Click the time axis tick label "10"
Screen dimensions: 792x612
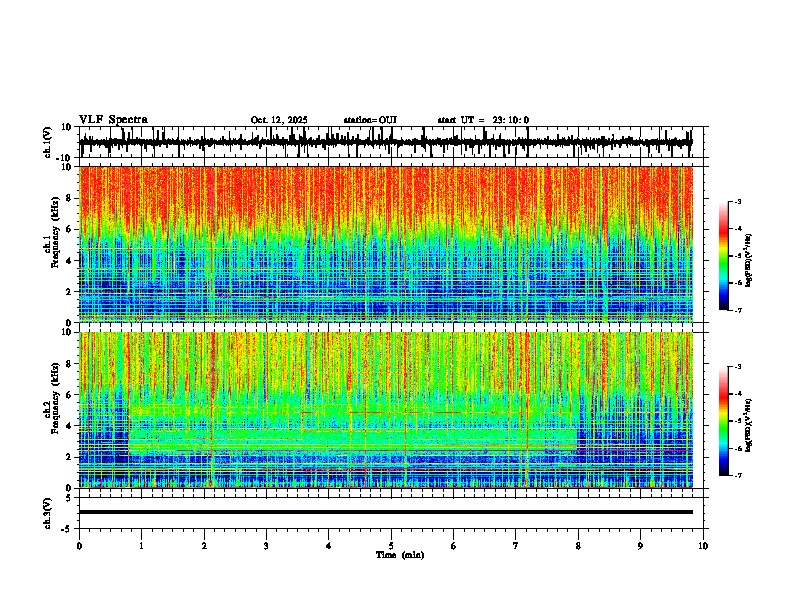(x=703, y=546)
